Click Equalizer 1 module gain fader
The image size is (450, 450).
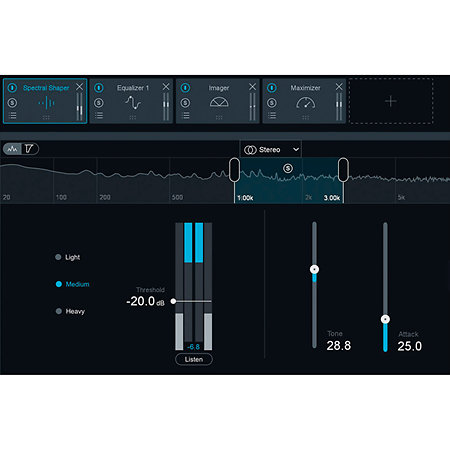pos(166,107)
